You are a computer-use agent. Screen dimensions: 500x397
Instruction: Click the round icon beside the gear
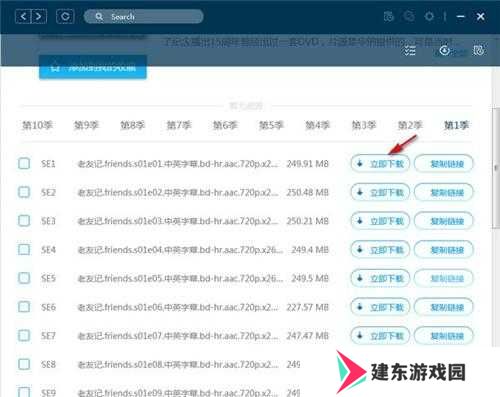[409, 16]
